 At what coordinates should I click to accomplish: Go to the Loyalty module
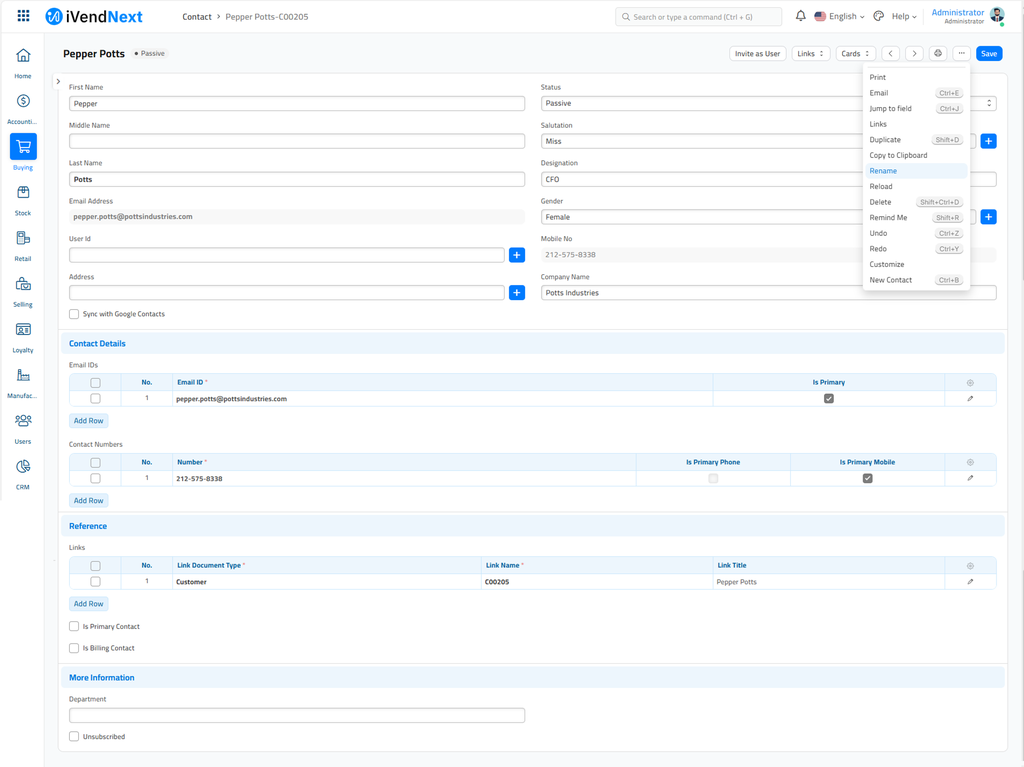(x=23, y=330)
